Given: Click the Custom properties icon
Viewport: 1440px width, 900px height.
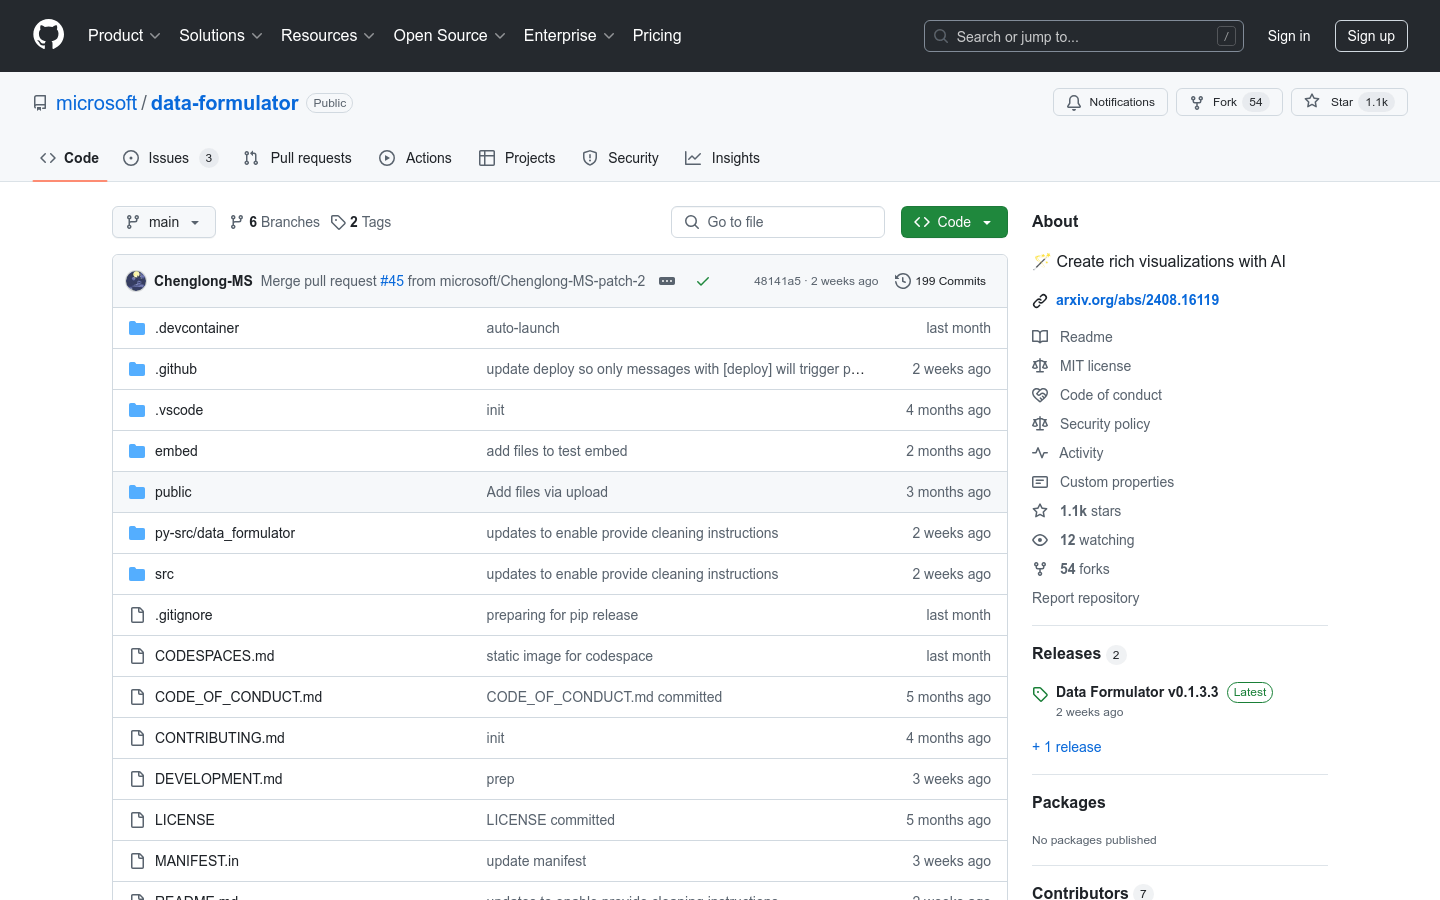Looking at the screenshot, I should click(x=1040, y=482).
